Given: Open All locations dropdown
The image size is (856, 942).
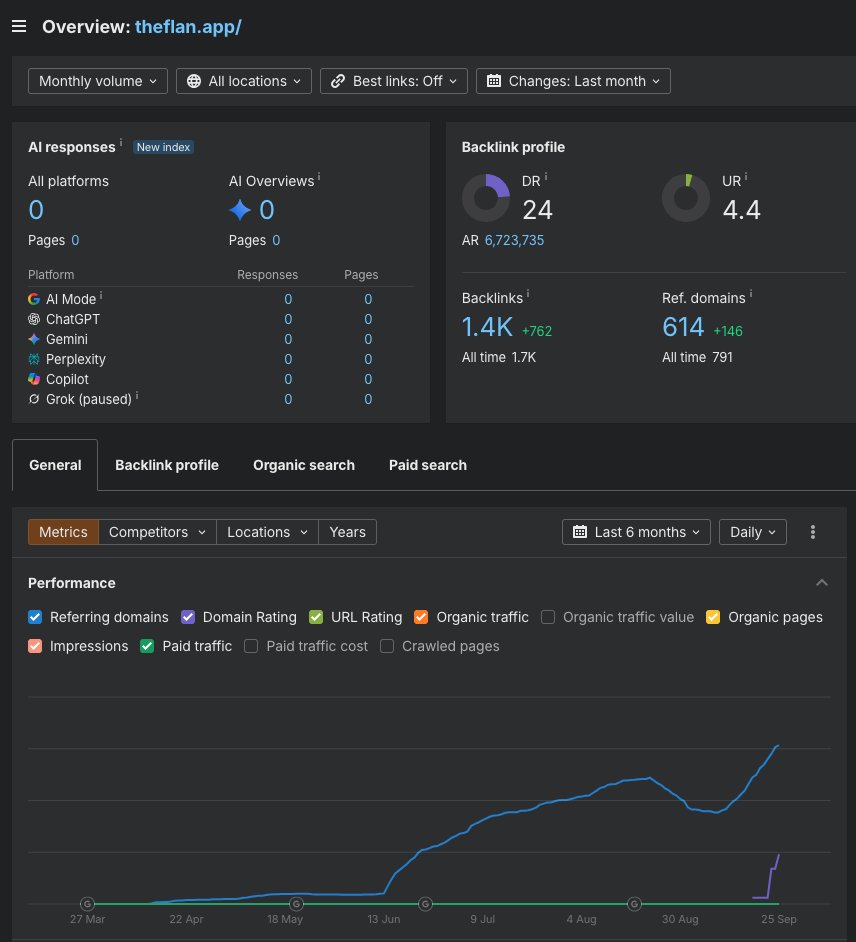Looking at the screenshot, I should pos(244,81).
